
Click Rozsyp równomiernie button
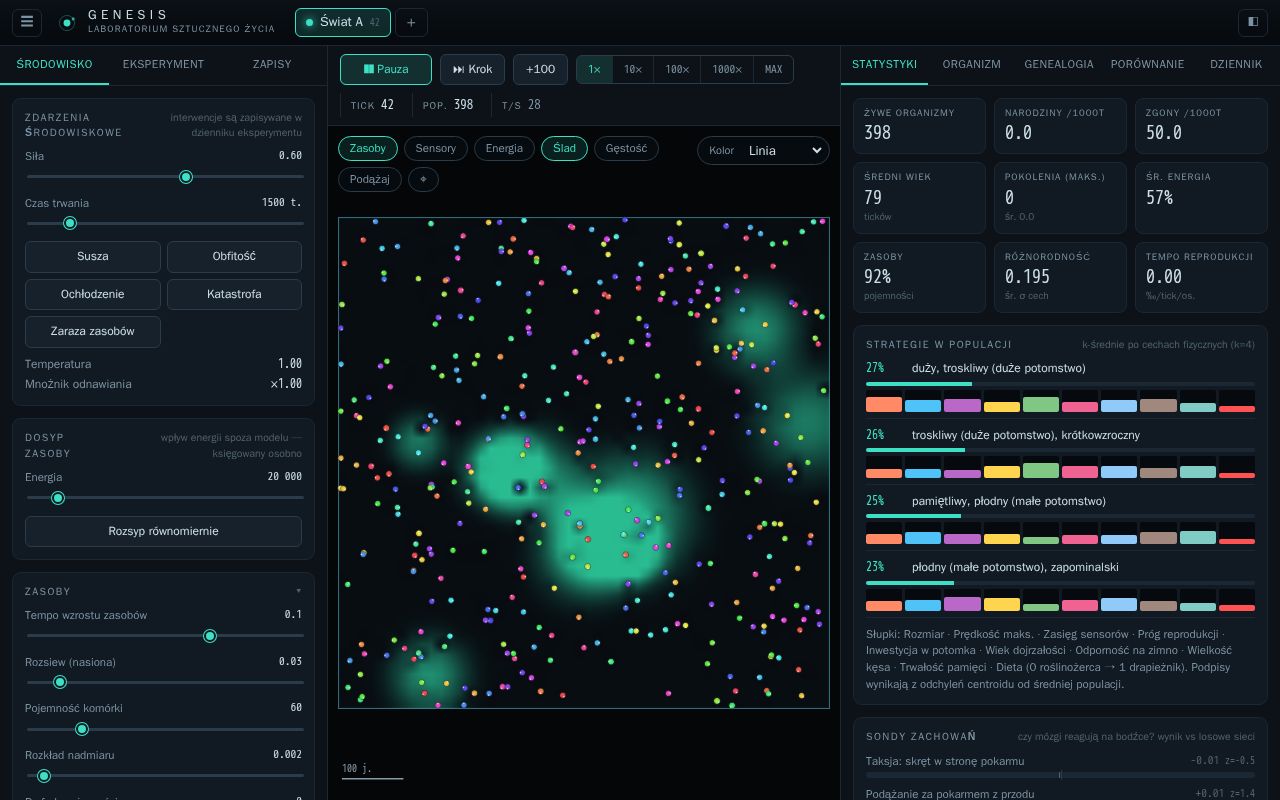(163, 531)
